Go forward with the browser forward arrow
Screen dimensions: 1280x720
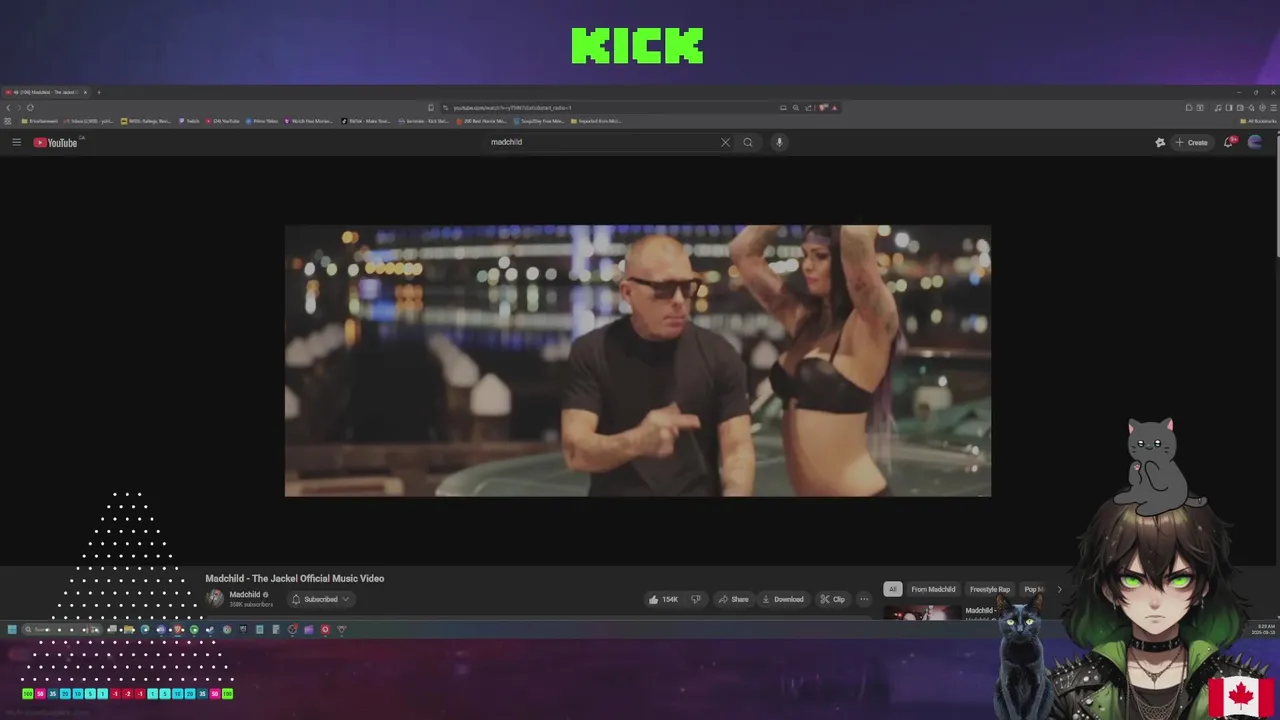(x=19, y=107)
